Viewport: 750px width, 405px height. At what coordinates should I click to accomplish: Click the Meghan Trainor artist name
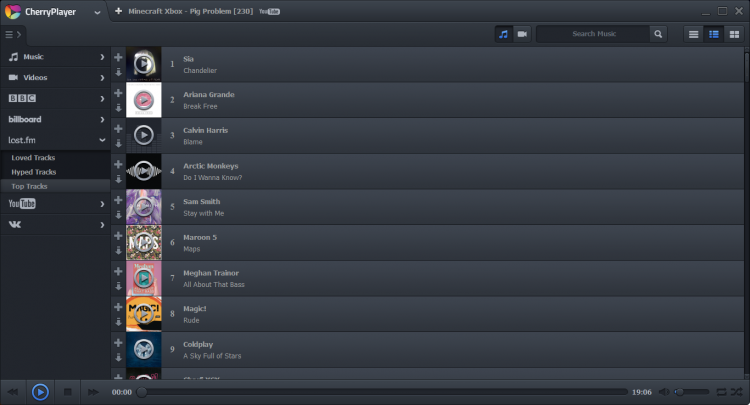point(211,273)
